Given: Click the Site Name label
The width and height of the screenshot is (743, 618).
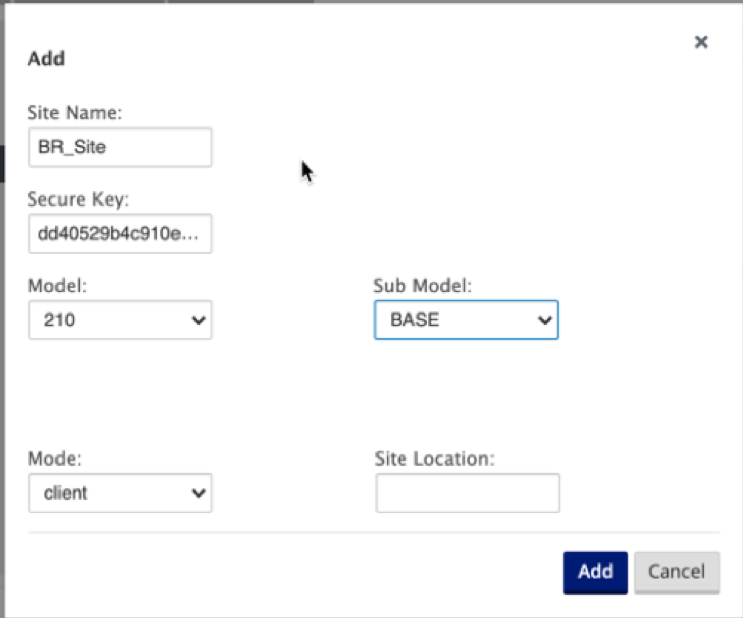Looking at the screenshot, I should pos(75,113).
